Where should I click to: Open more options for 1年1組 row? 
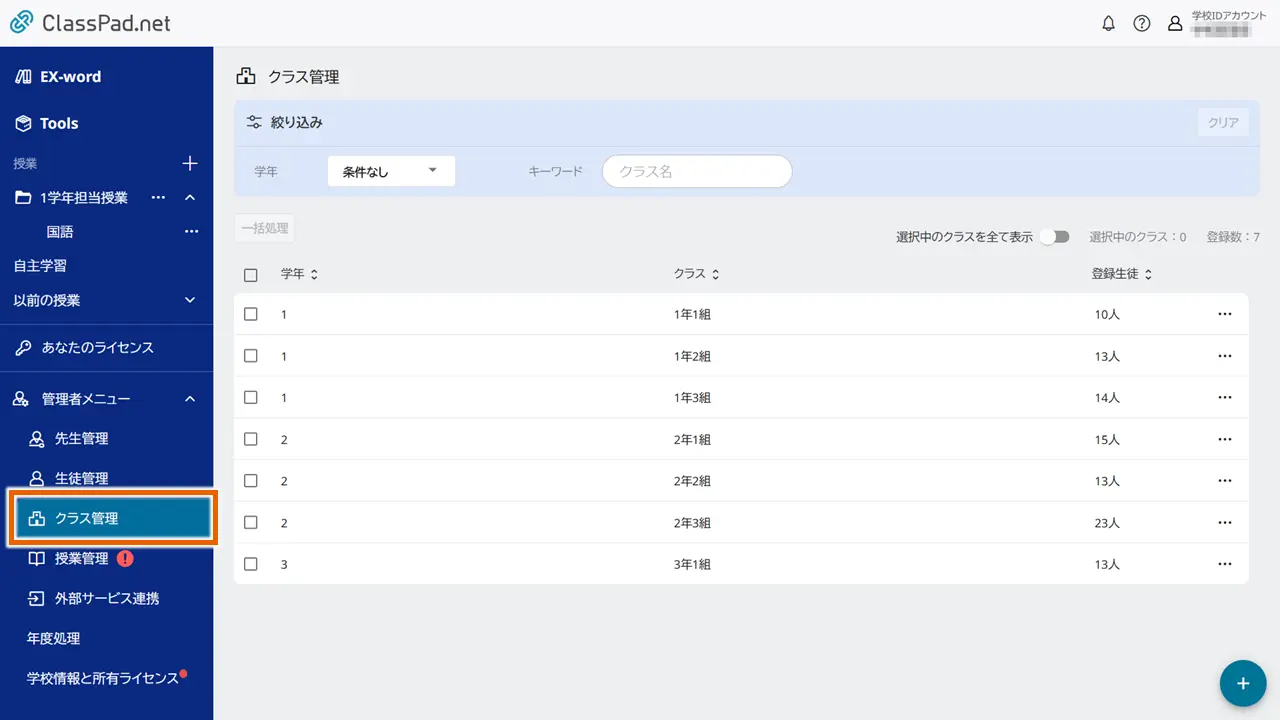tap(1224, 314)
